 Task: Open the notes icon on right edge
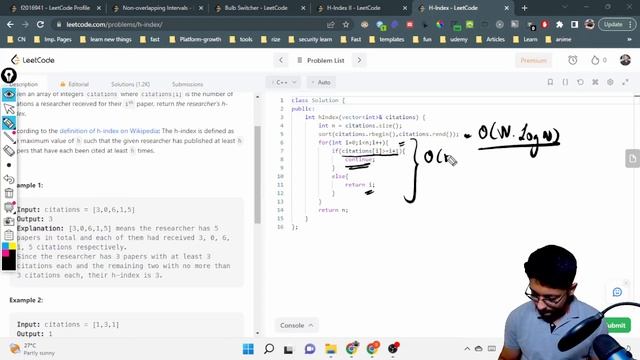pyautogui.click(x=633, y=158)
